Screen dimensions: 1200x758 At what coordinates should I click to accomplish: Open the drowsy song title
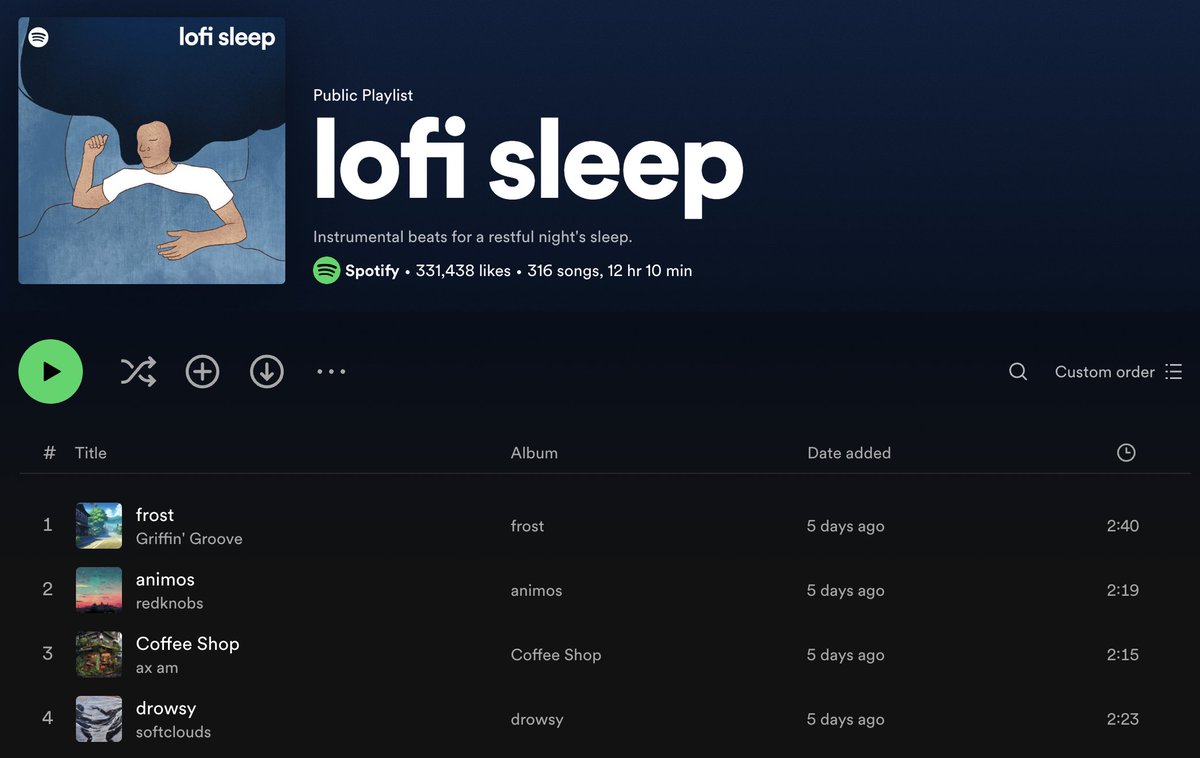coord(166,708)
